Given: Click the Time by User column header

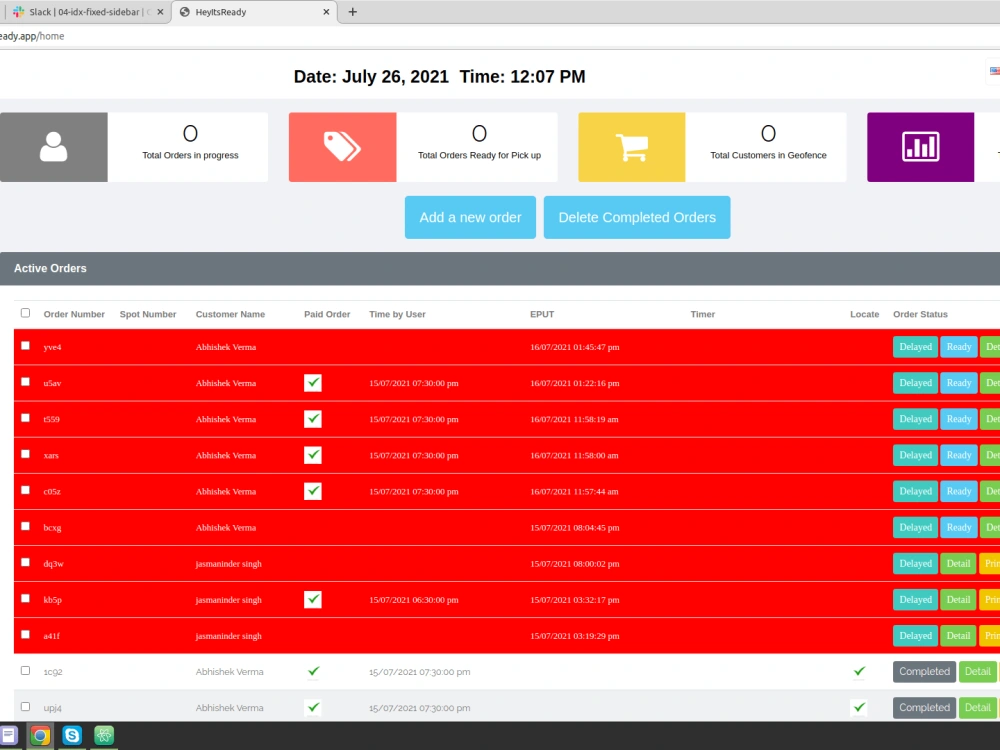Looking at the screenshot, I should [397, 314].
